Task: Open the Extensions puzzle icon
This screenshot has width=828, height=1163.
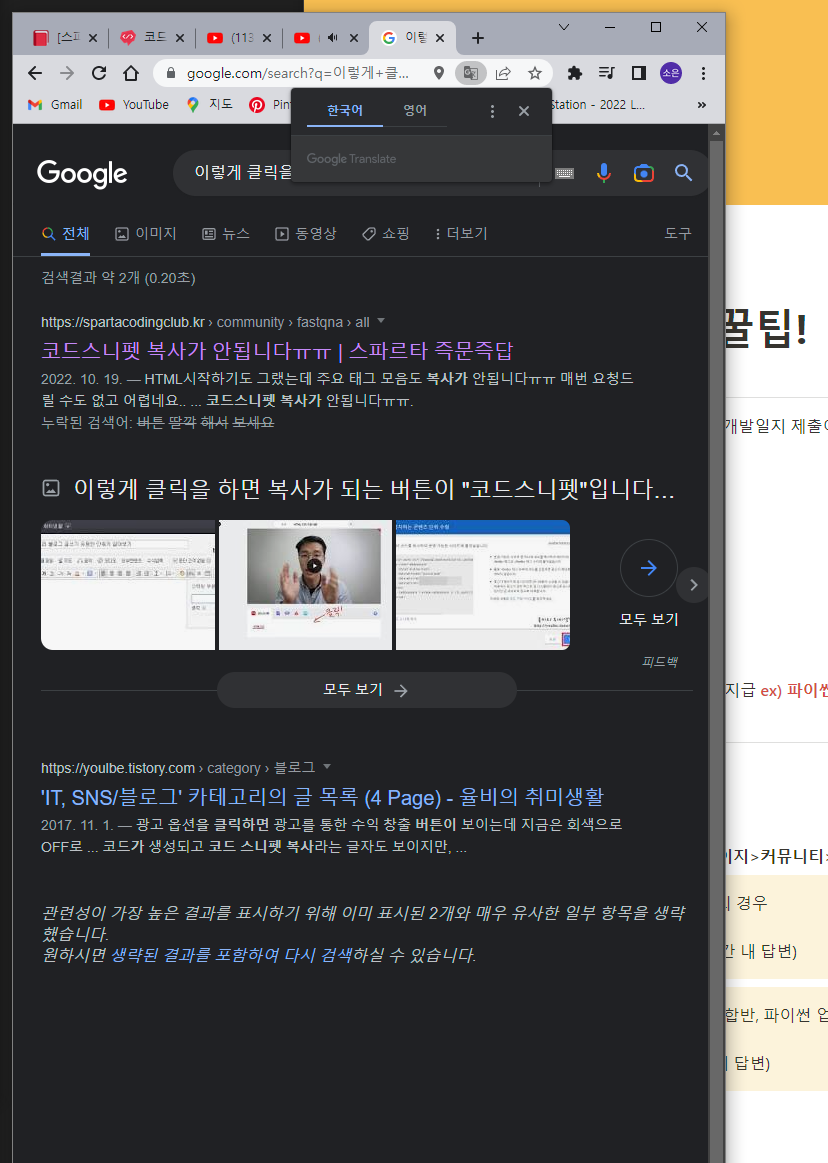Action: (574, 73)
